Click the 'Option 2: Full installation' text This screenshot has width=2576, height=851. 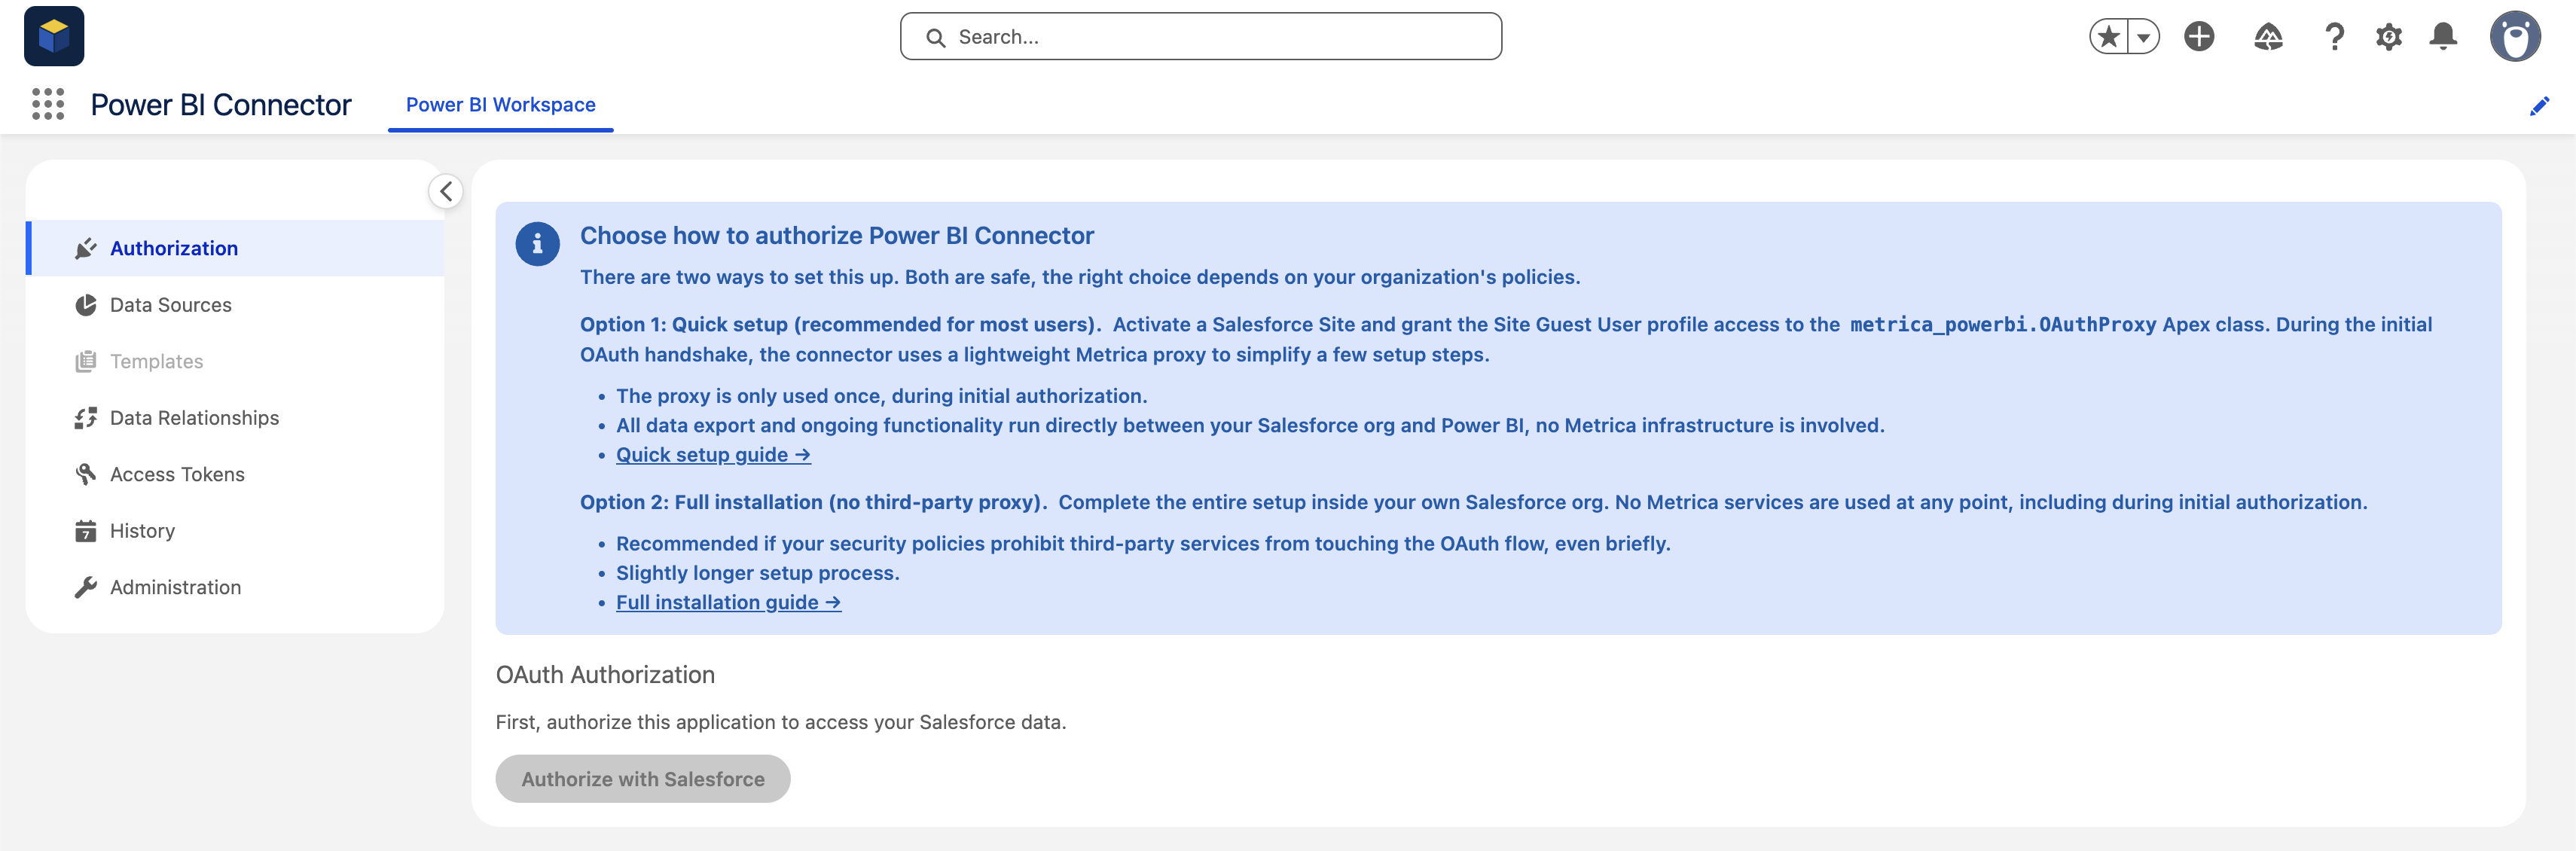(x=813, y=503)
